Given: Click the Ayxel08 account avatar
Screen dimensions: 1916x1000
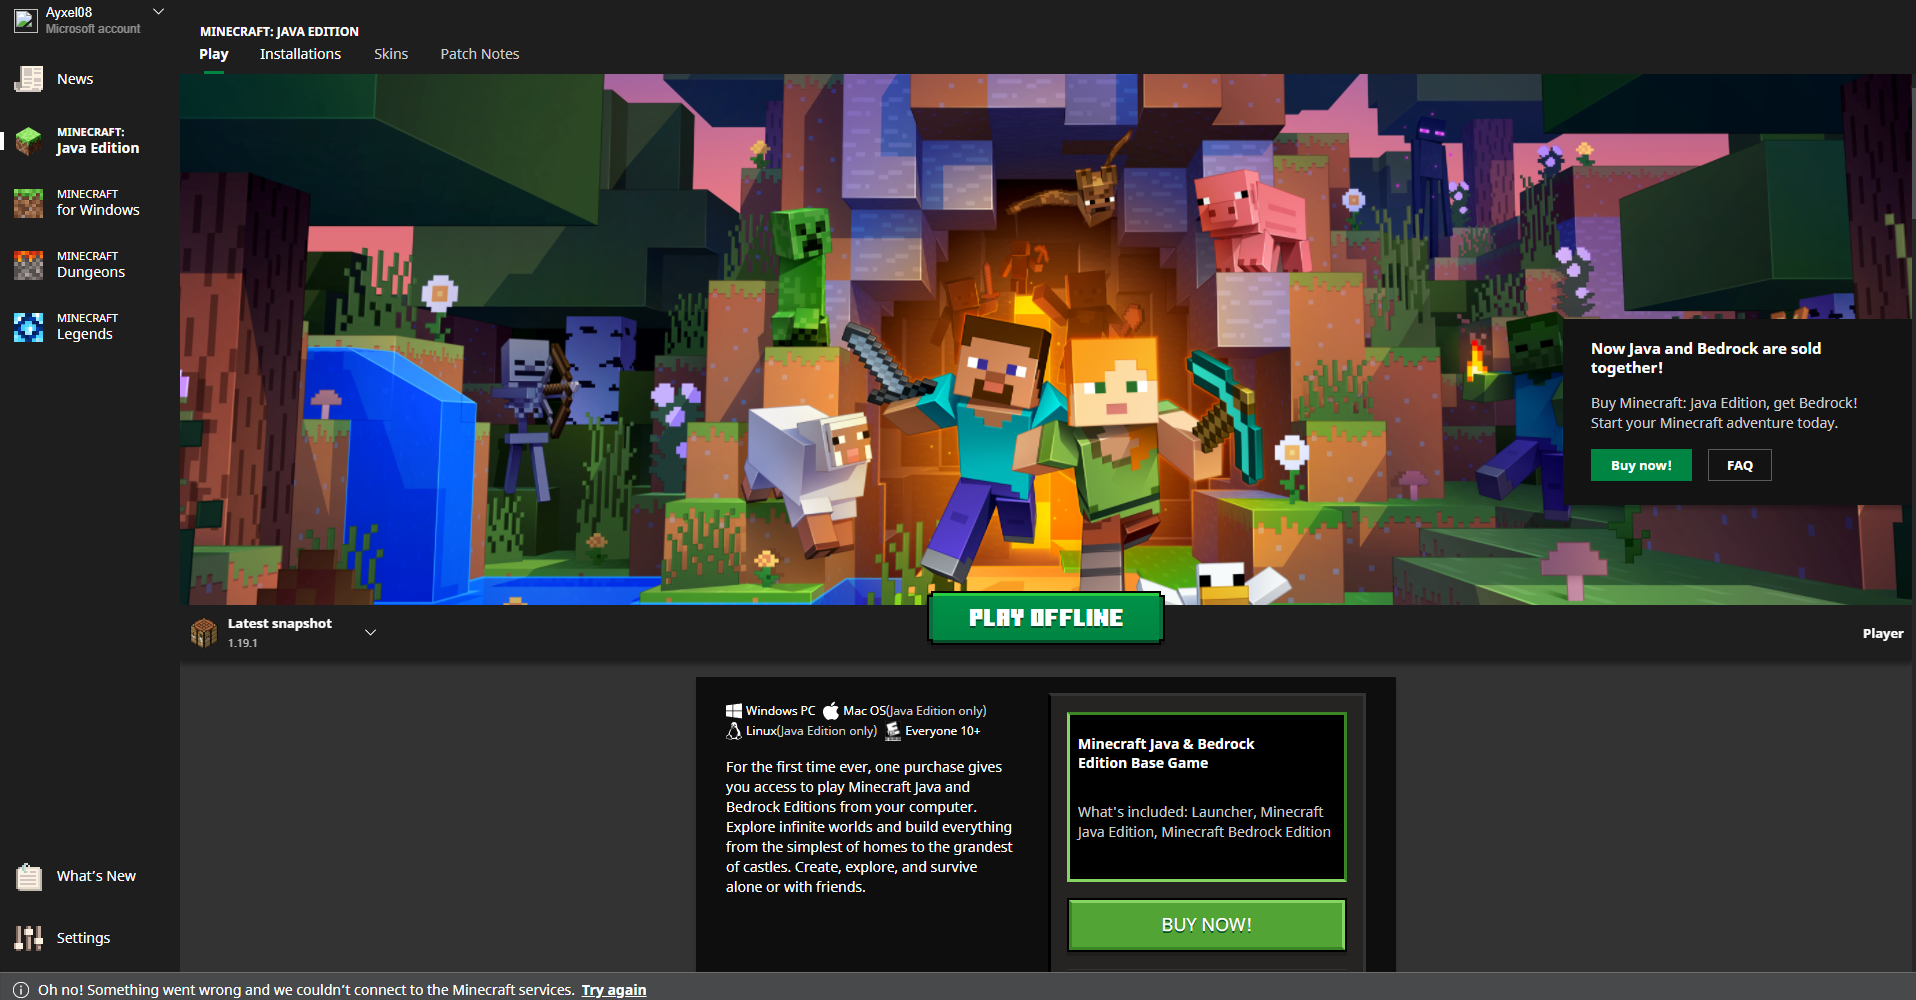Looking at the screenshot, I should [26, 21].
